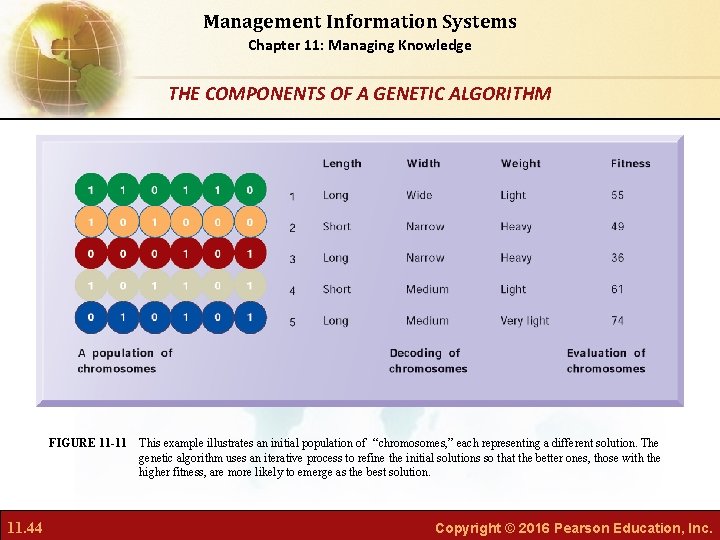
Task: Click 'Heavy' in row 2
Action: click(516, 226)
